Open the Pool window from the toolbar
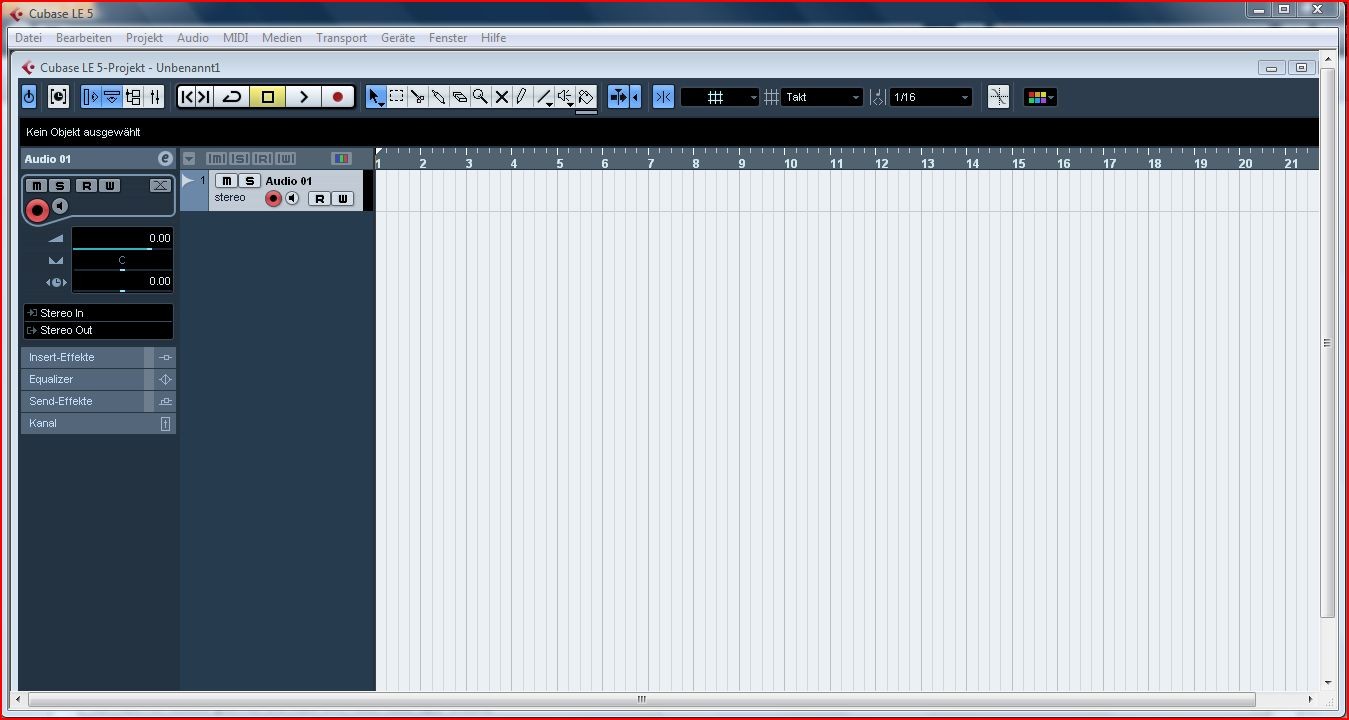1349x720 pixels. [134, 97]
